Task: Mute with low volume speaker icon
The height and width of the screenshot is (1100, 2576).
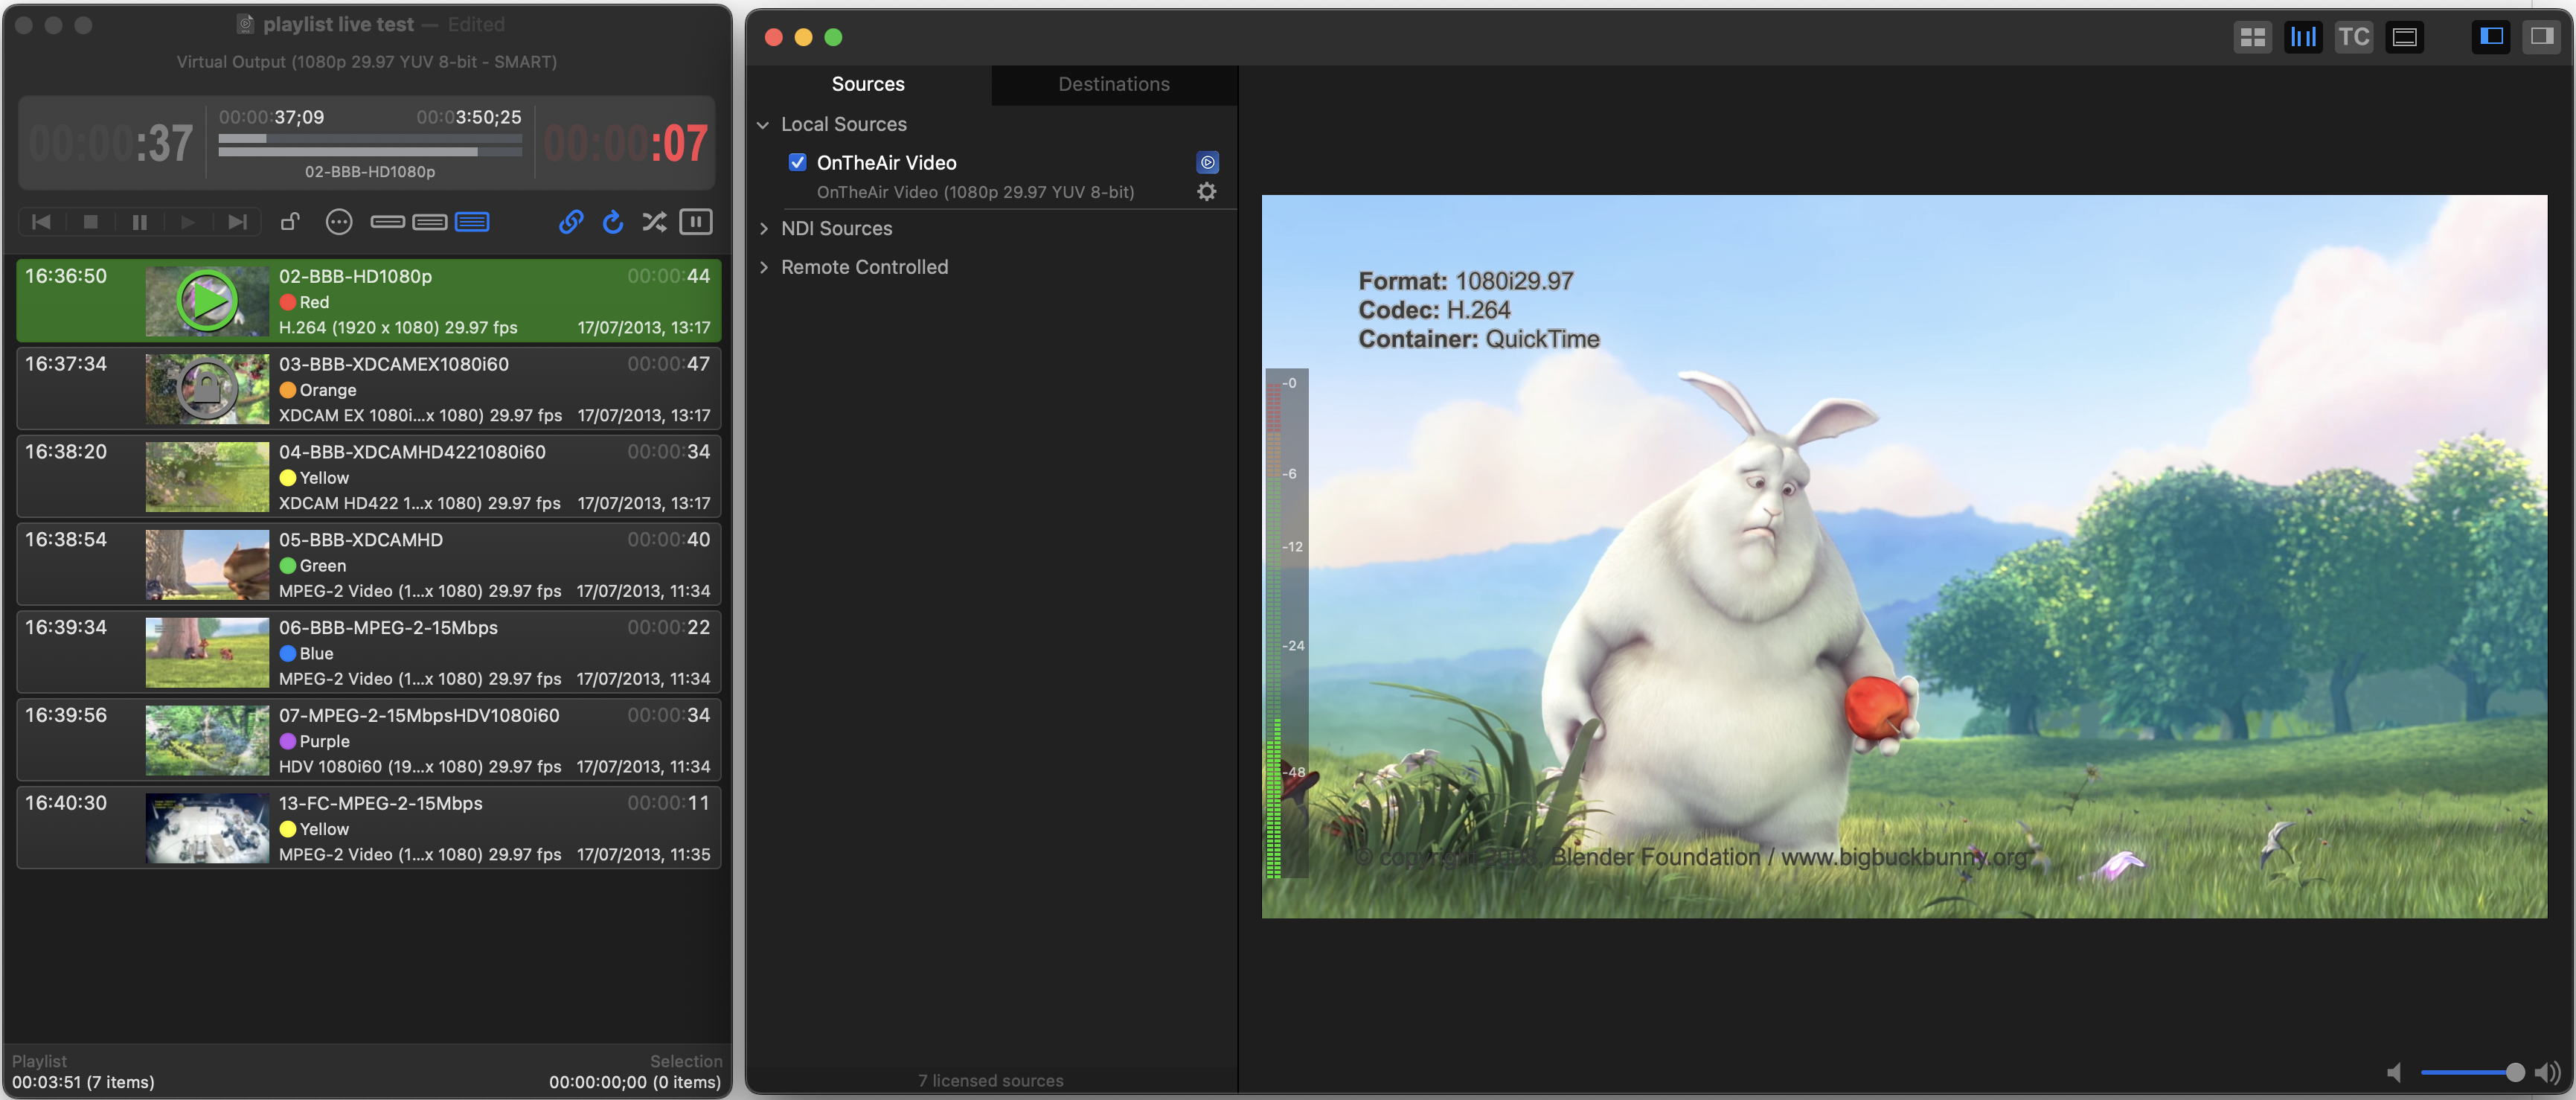Action: pos(2395,1072)
